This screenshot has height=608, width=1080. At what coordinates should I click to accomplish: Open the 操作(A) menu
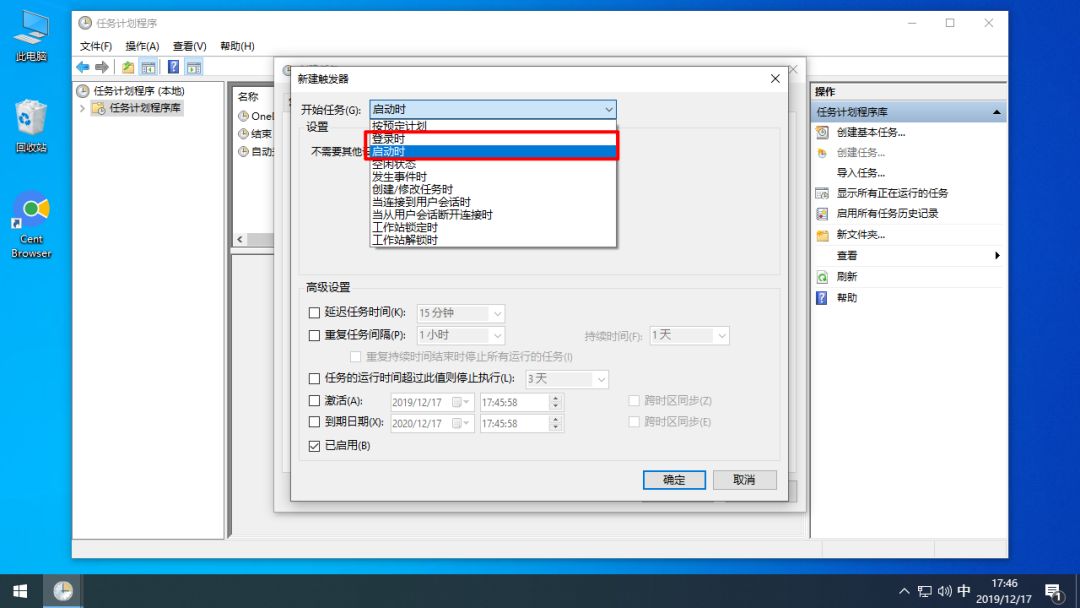coord(141,45)
